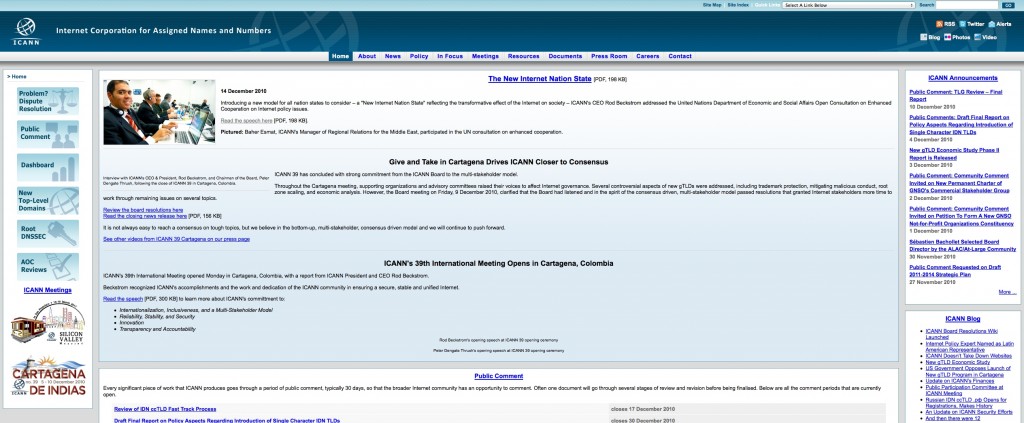Screen dimensions: 1024x423
Task: Open New Permanent Charter of GNSO's announcement
Action: (x=959, y=183)
